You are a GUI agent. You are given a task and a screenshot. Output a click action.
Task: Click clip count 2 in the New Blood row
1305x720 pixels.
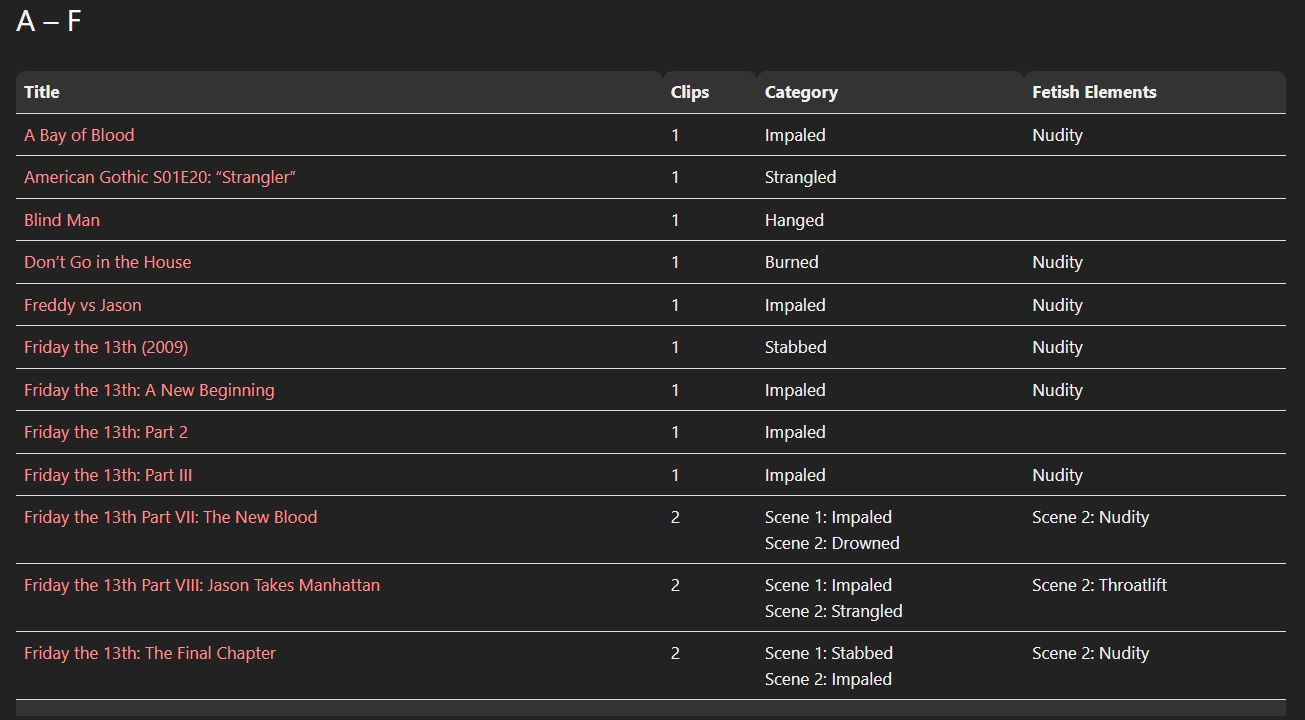(675, 517)
